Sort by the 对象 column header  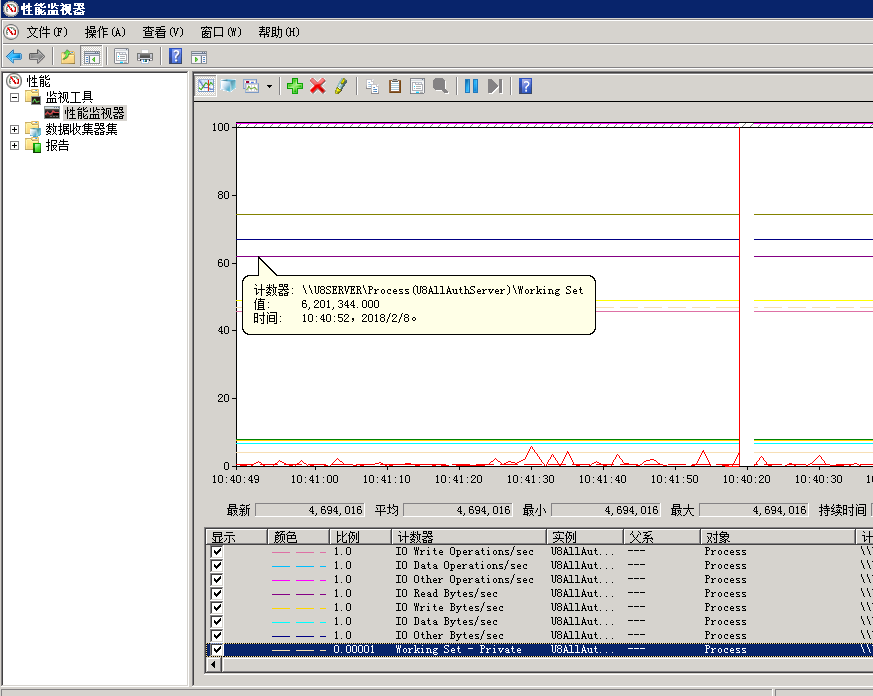pyautogui.click(x=777, y=537)
